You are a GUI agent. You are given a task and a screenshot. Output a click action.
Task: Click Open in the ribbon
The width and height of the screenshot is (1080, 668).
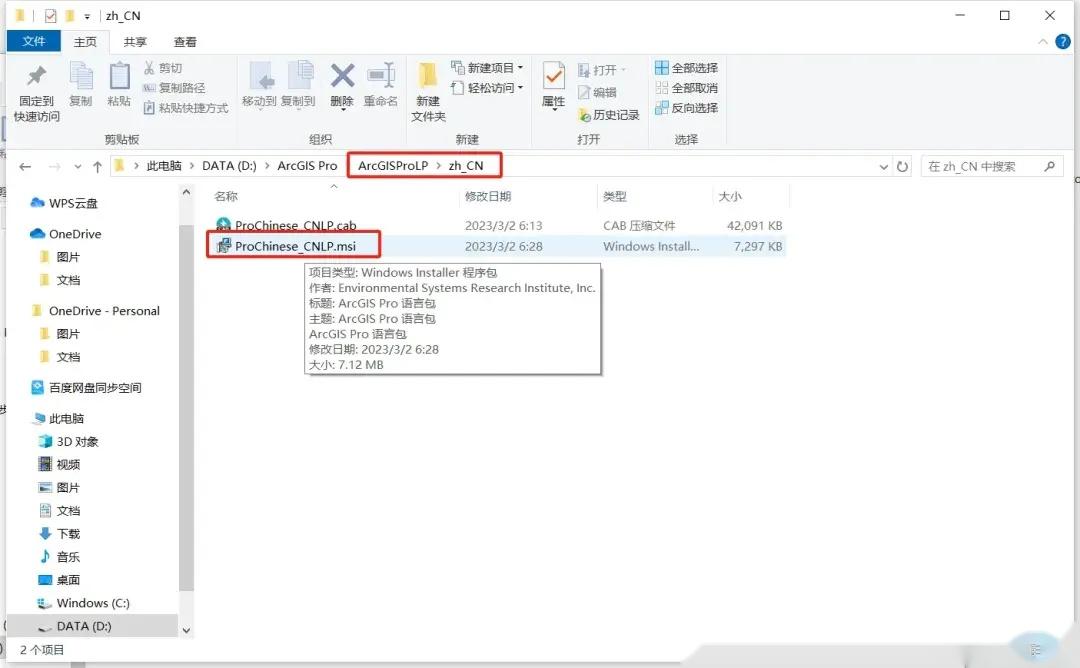pos(602,70)
